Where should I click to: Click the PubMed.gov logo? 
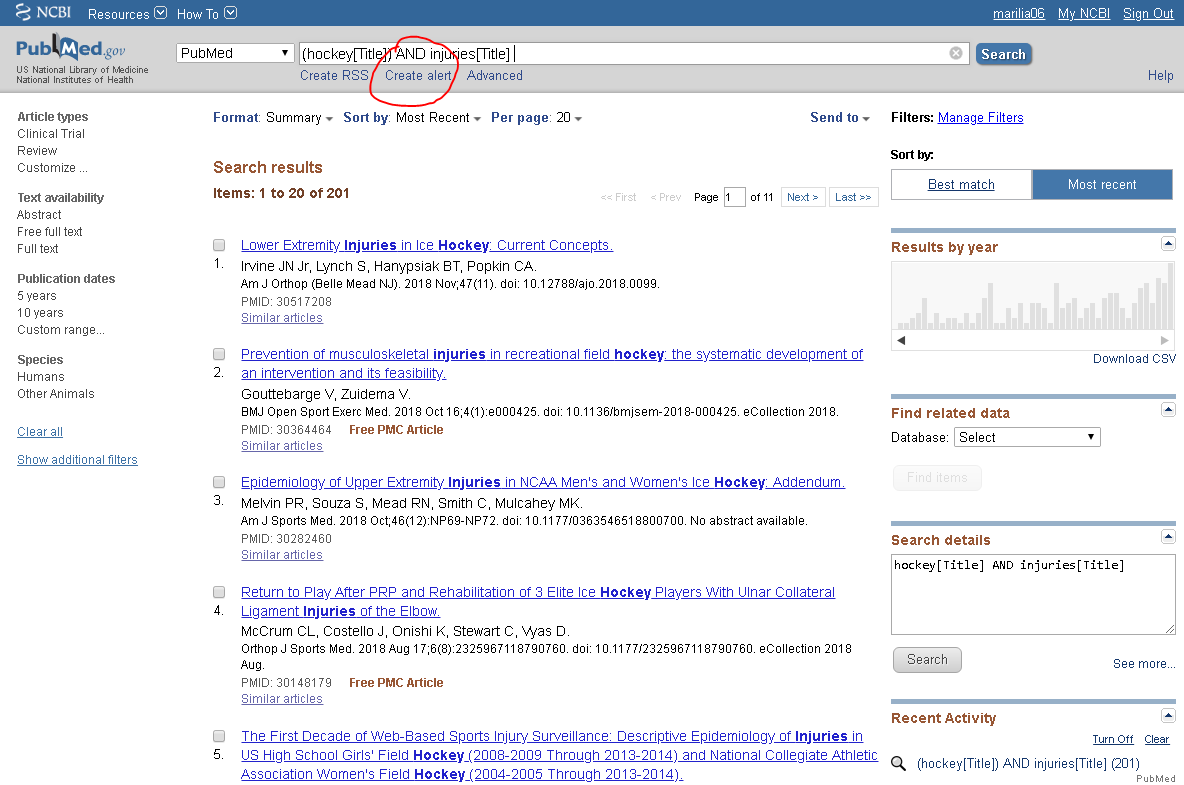pos(71,49)
